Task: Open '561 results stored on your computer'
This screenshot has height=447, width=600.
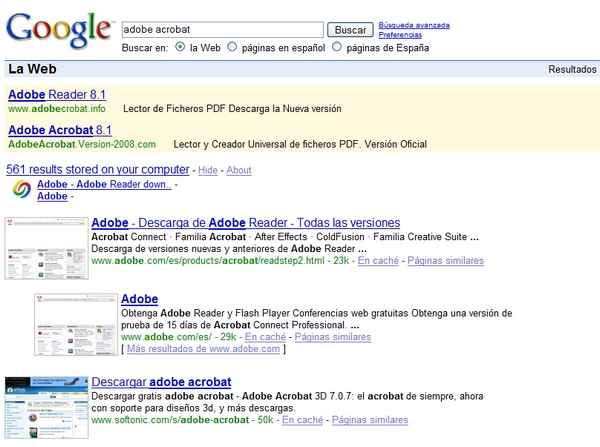Action: point(98,169)
